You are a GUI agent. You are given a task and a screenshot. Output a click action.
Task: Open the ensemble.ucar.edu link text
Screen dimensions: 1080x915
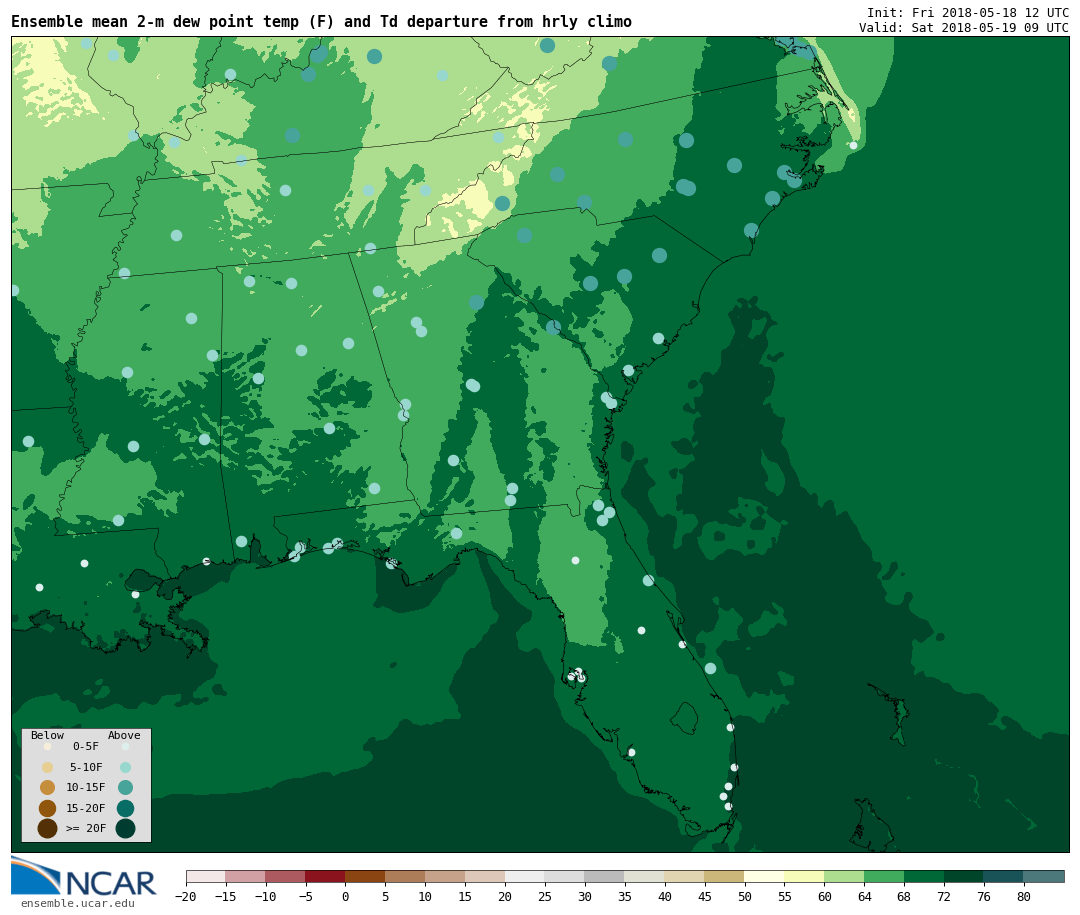click(78, 903)
